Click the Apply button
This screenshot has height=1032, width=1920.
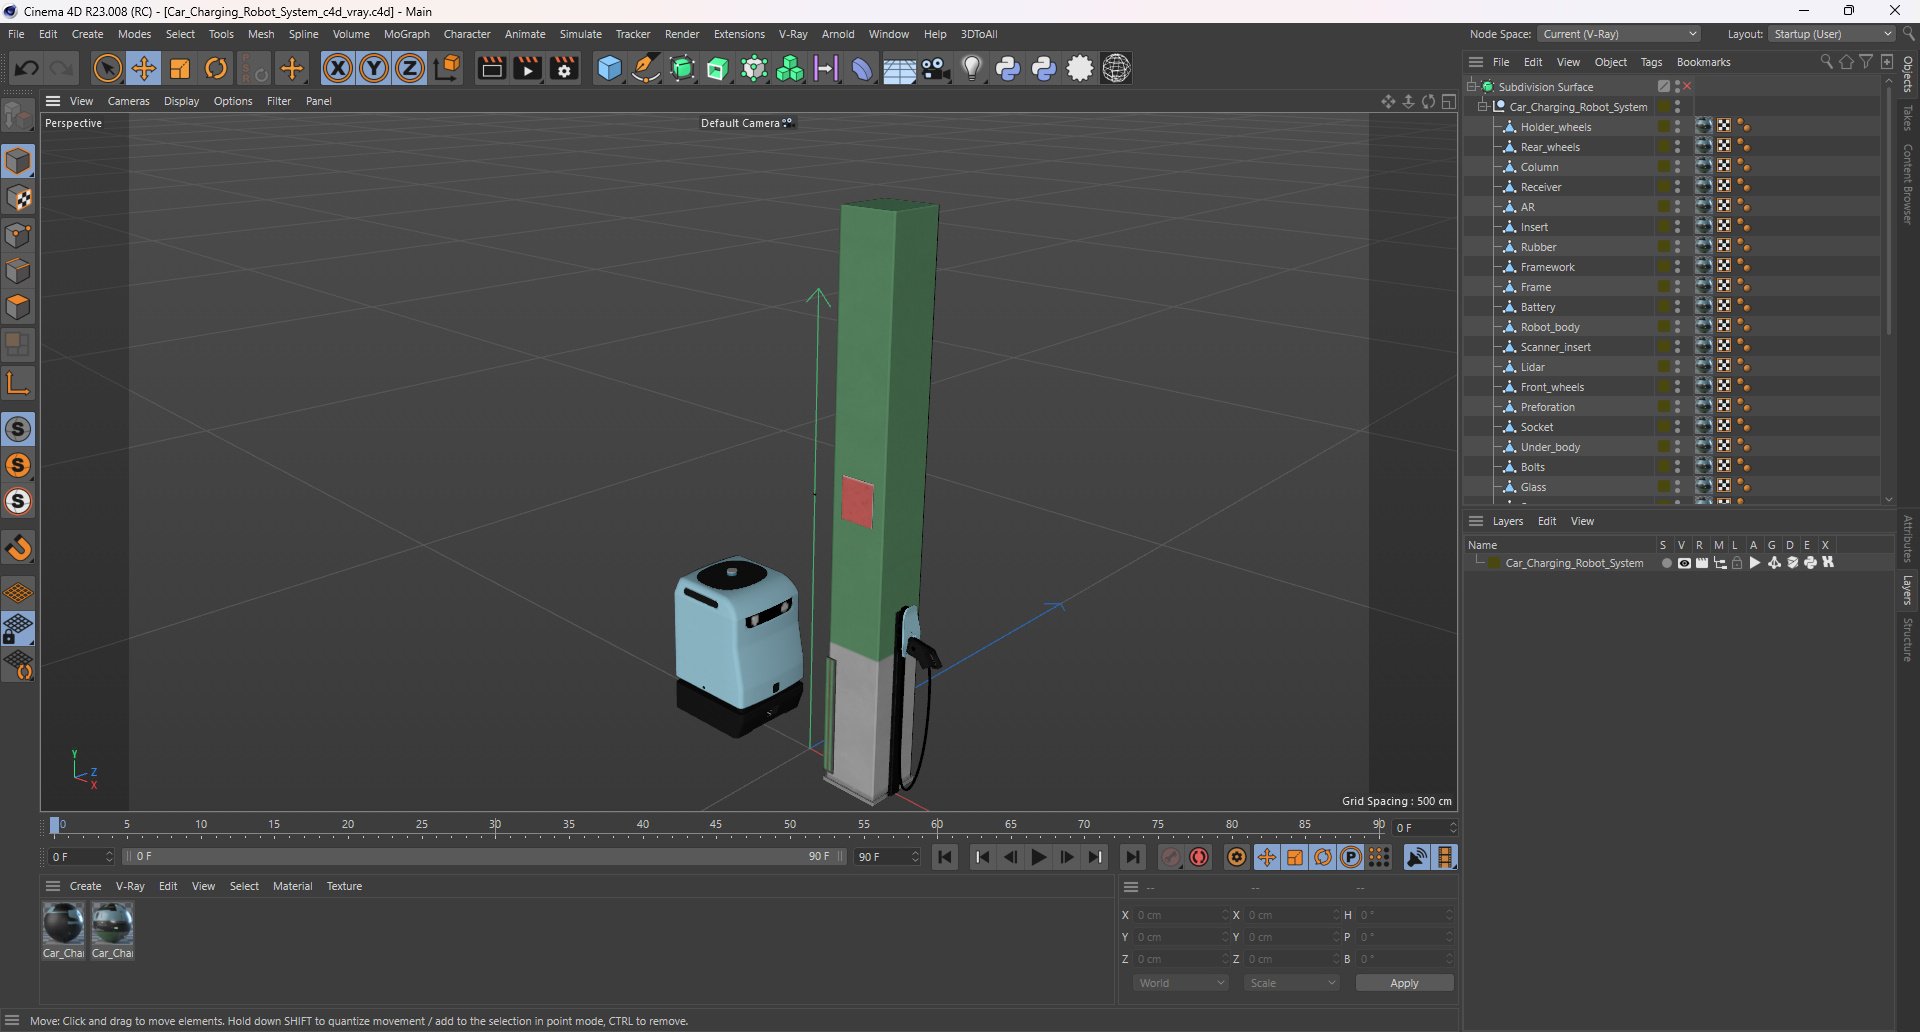click(1404, 983)
